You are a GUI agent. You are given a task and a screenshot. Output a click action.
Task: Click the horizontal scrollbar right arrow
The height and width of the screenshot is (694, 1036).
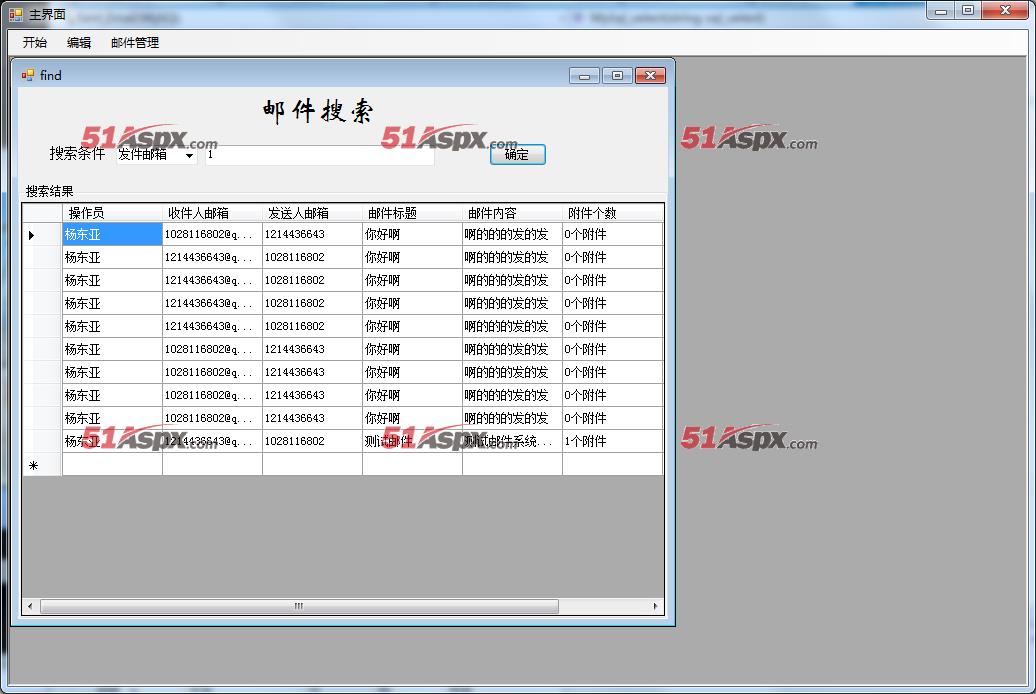coord(656,606)
